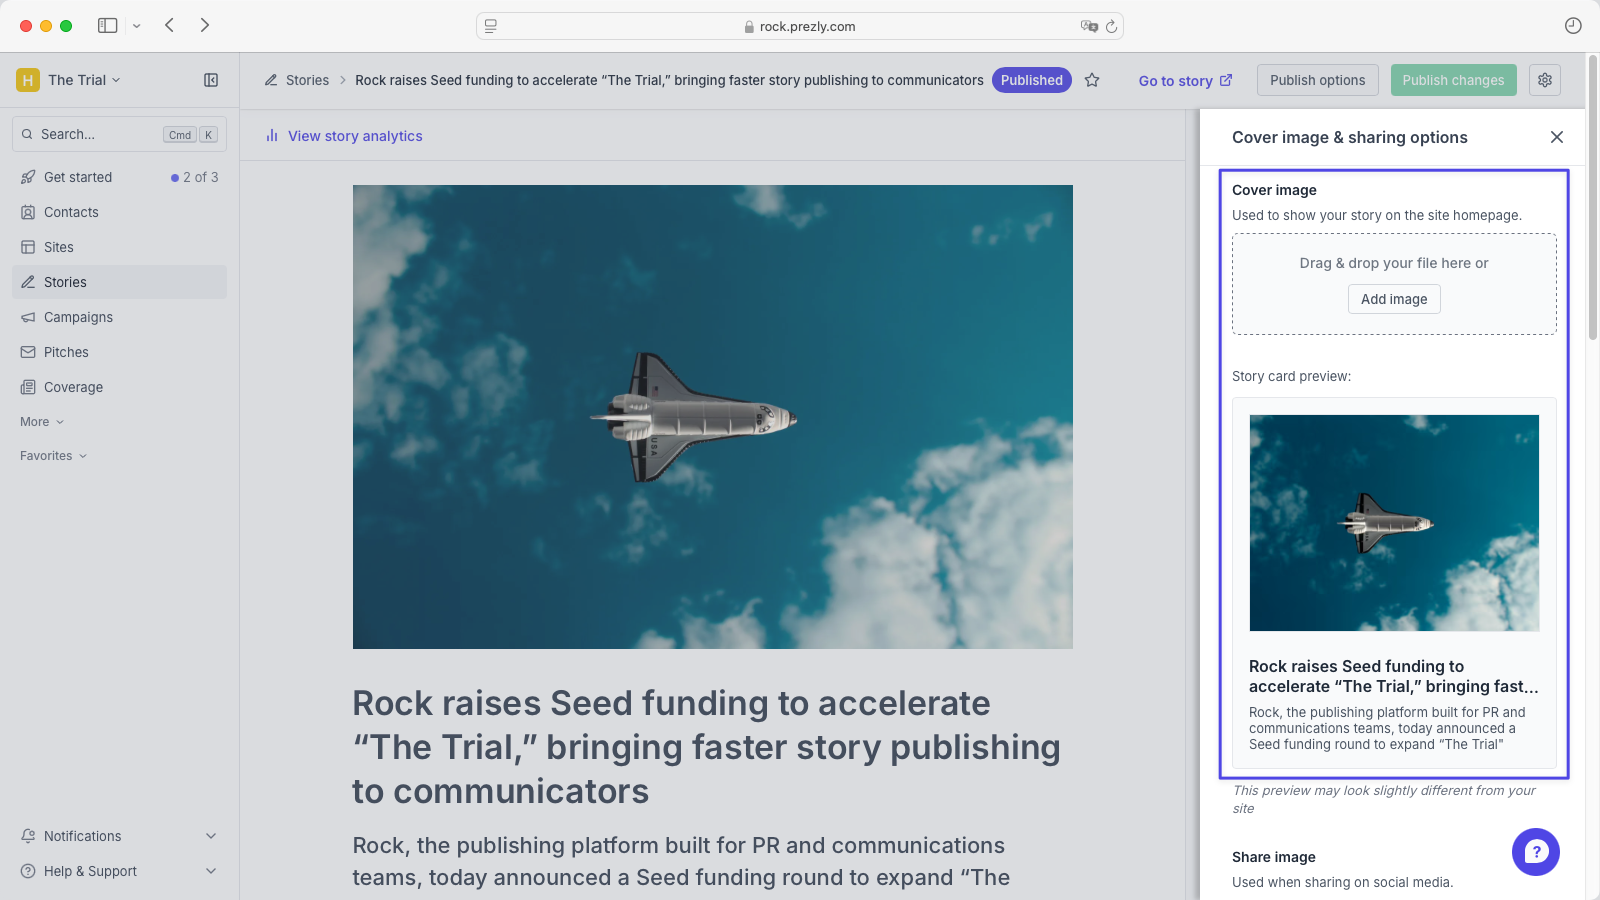Image resolution: width=1600 pixels, height=900 pixels.
Task: Open Coverage in sidebar
Action: 73,387
